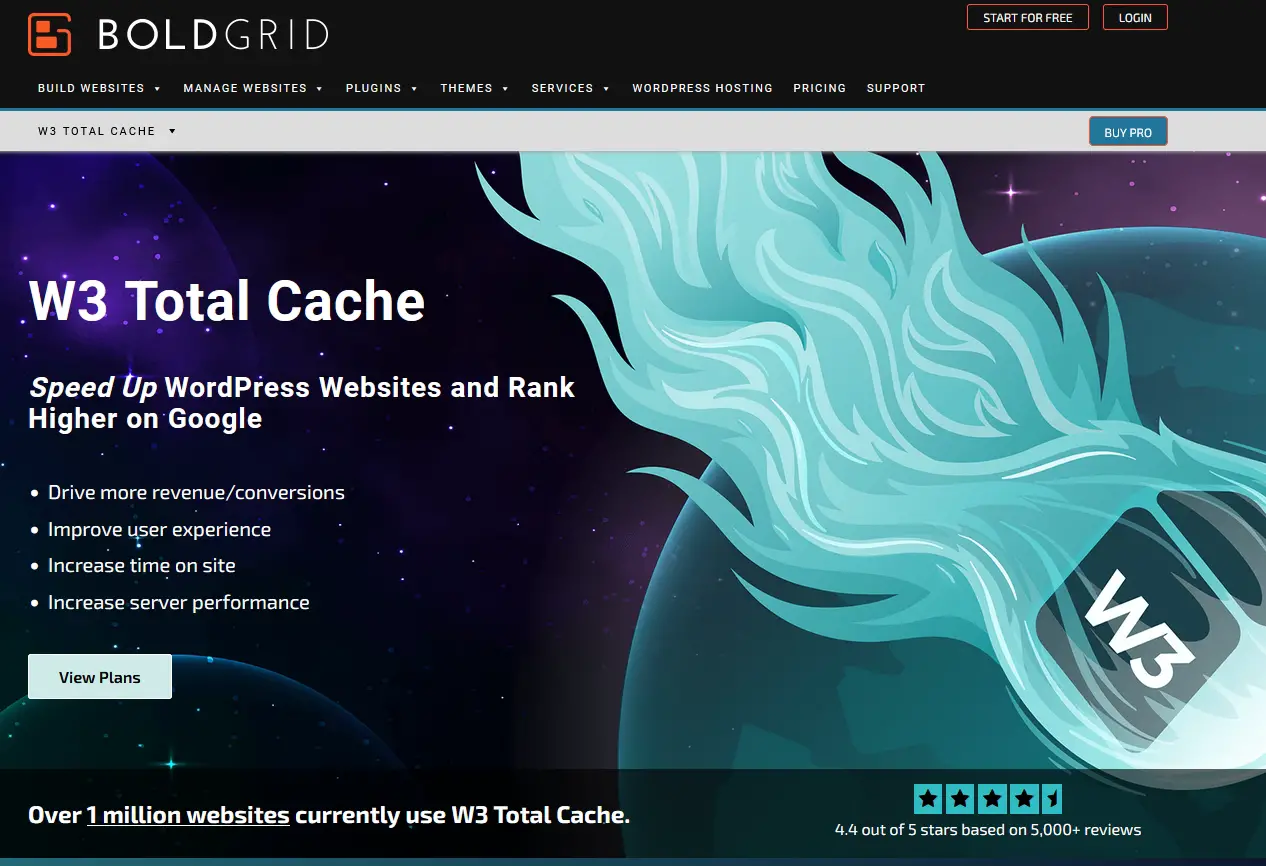
Task: Expand the Plugins dropdown arrow
Action: point(414,89)
